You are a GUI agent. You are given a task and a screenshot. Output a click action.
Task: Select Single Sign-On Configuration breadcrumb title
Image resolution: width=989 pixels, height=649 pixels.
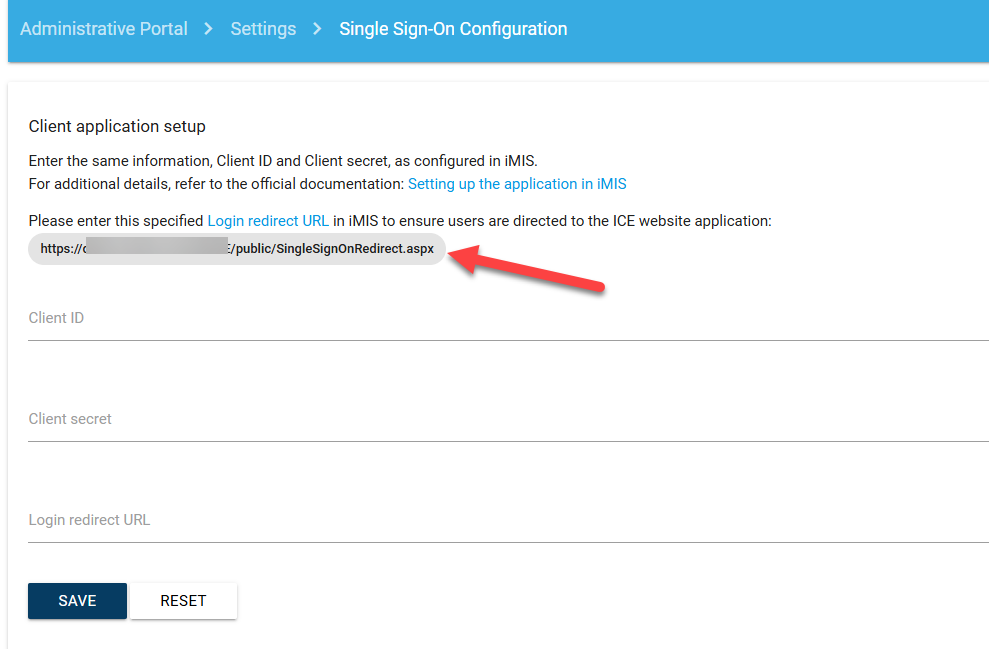453,29
